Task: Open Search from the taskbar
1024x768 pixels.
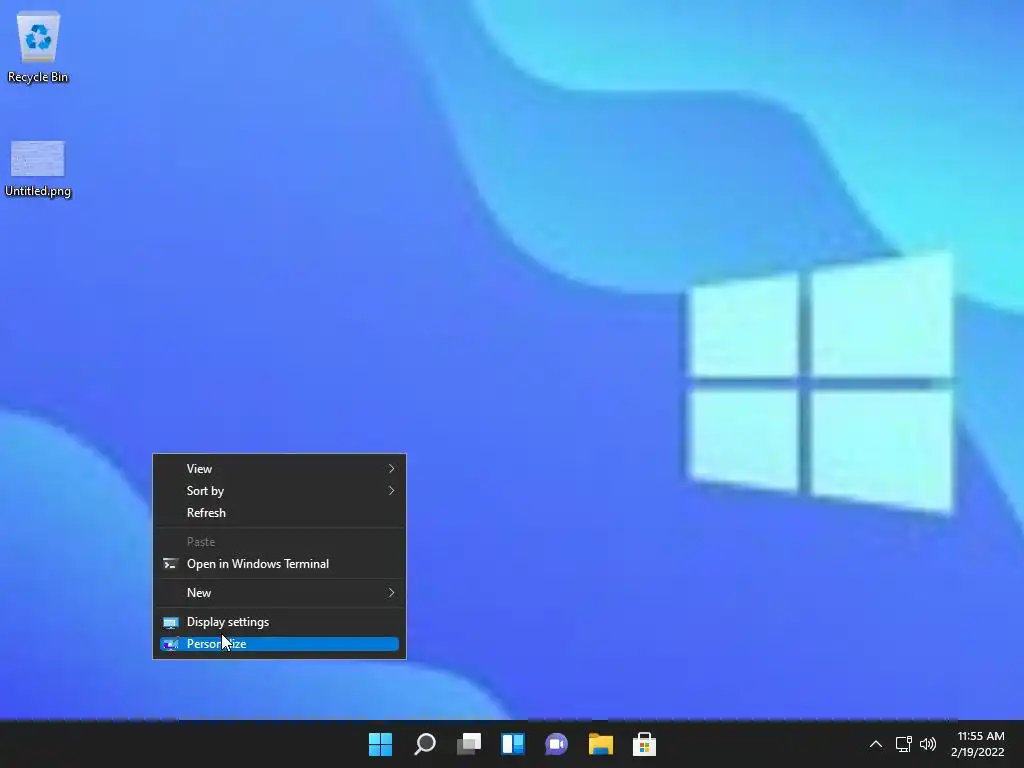Action: 424,744
